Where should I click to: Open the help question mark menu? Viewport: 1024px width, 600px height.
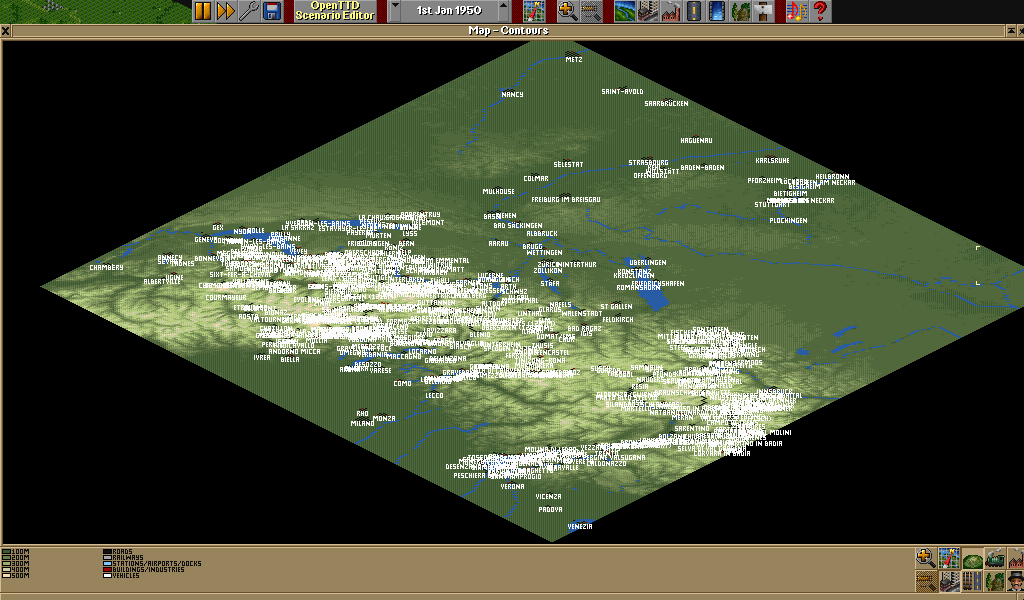(x=820, y=11)
